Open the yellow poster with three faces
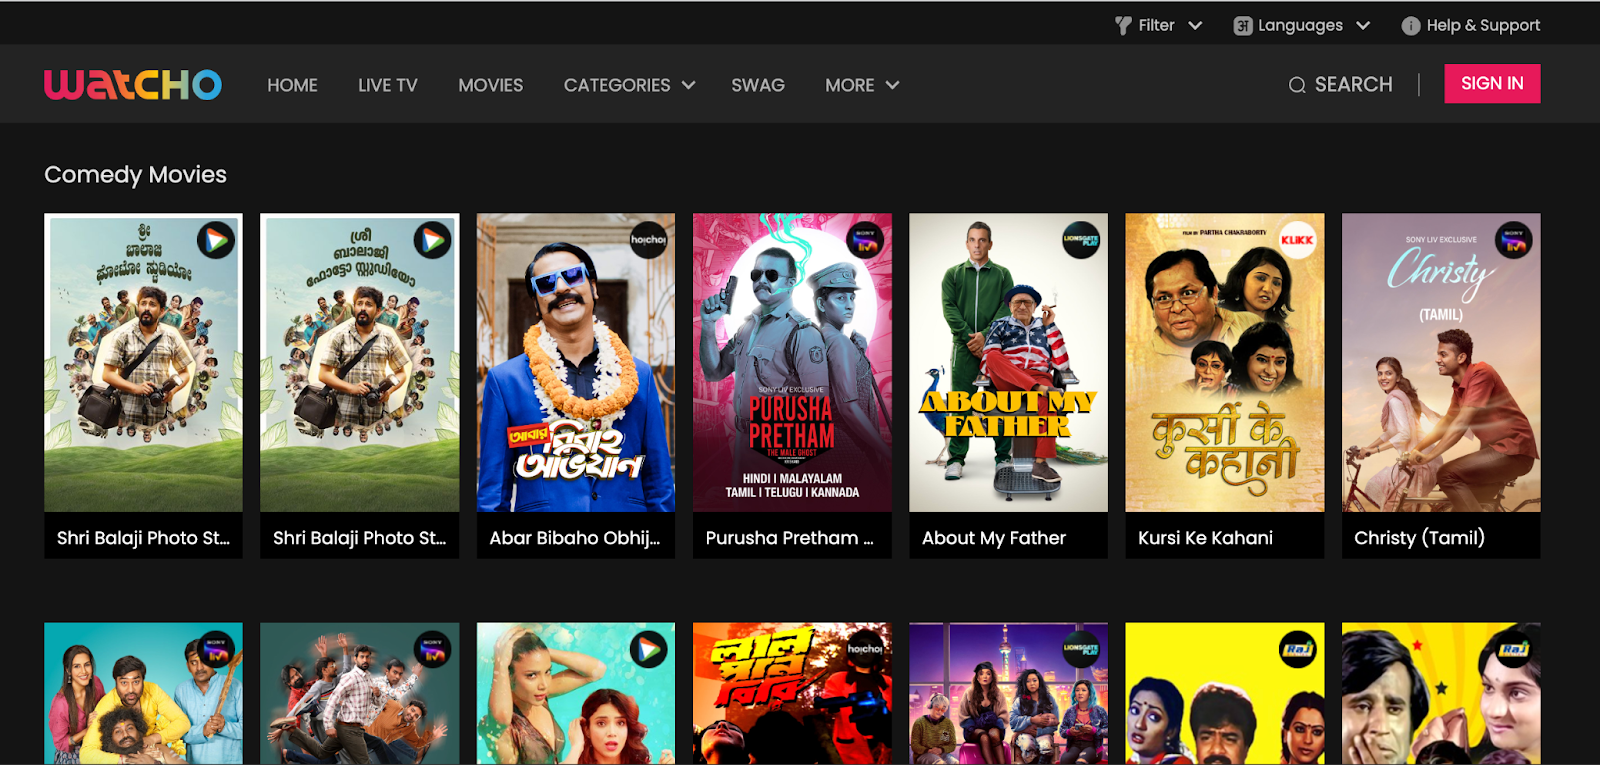 pos(1225,694)
